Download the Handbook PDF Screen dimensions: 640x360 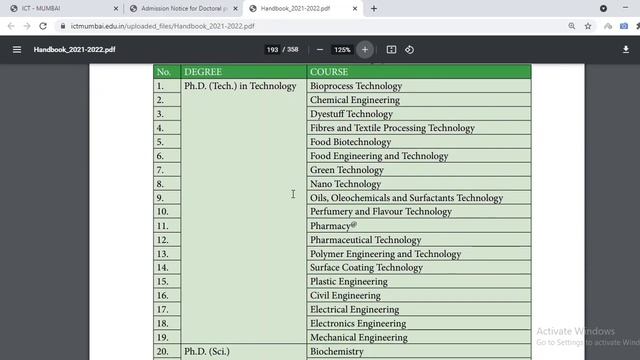point(626,50)
